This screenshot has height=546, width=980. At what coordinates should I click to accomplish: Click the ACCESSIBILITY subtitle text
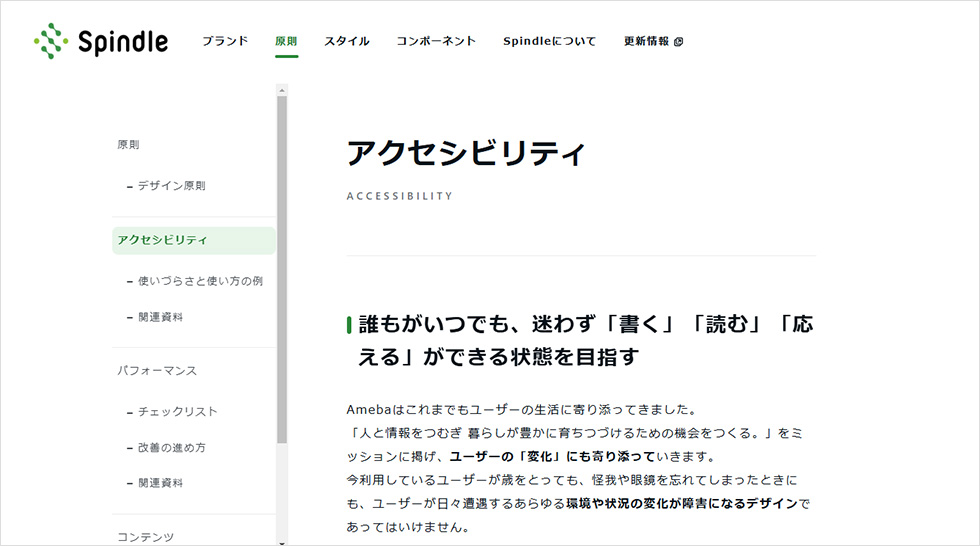click(x=400, y=196)
